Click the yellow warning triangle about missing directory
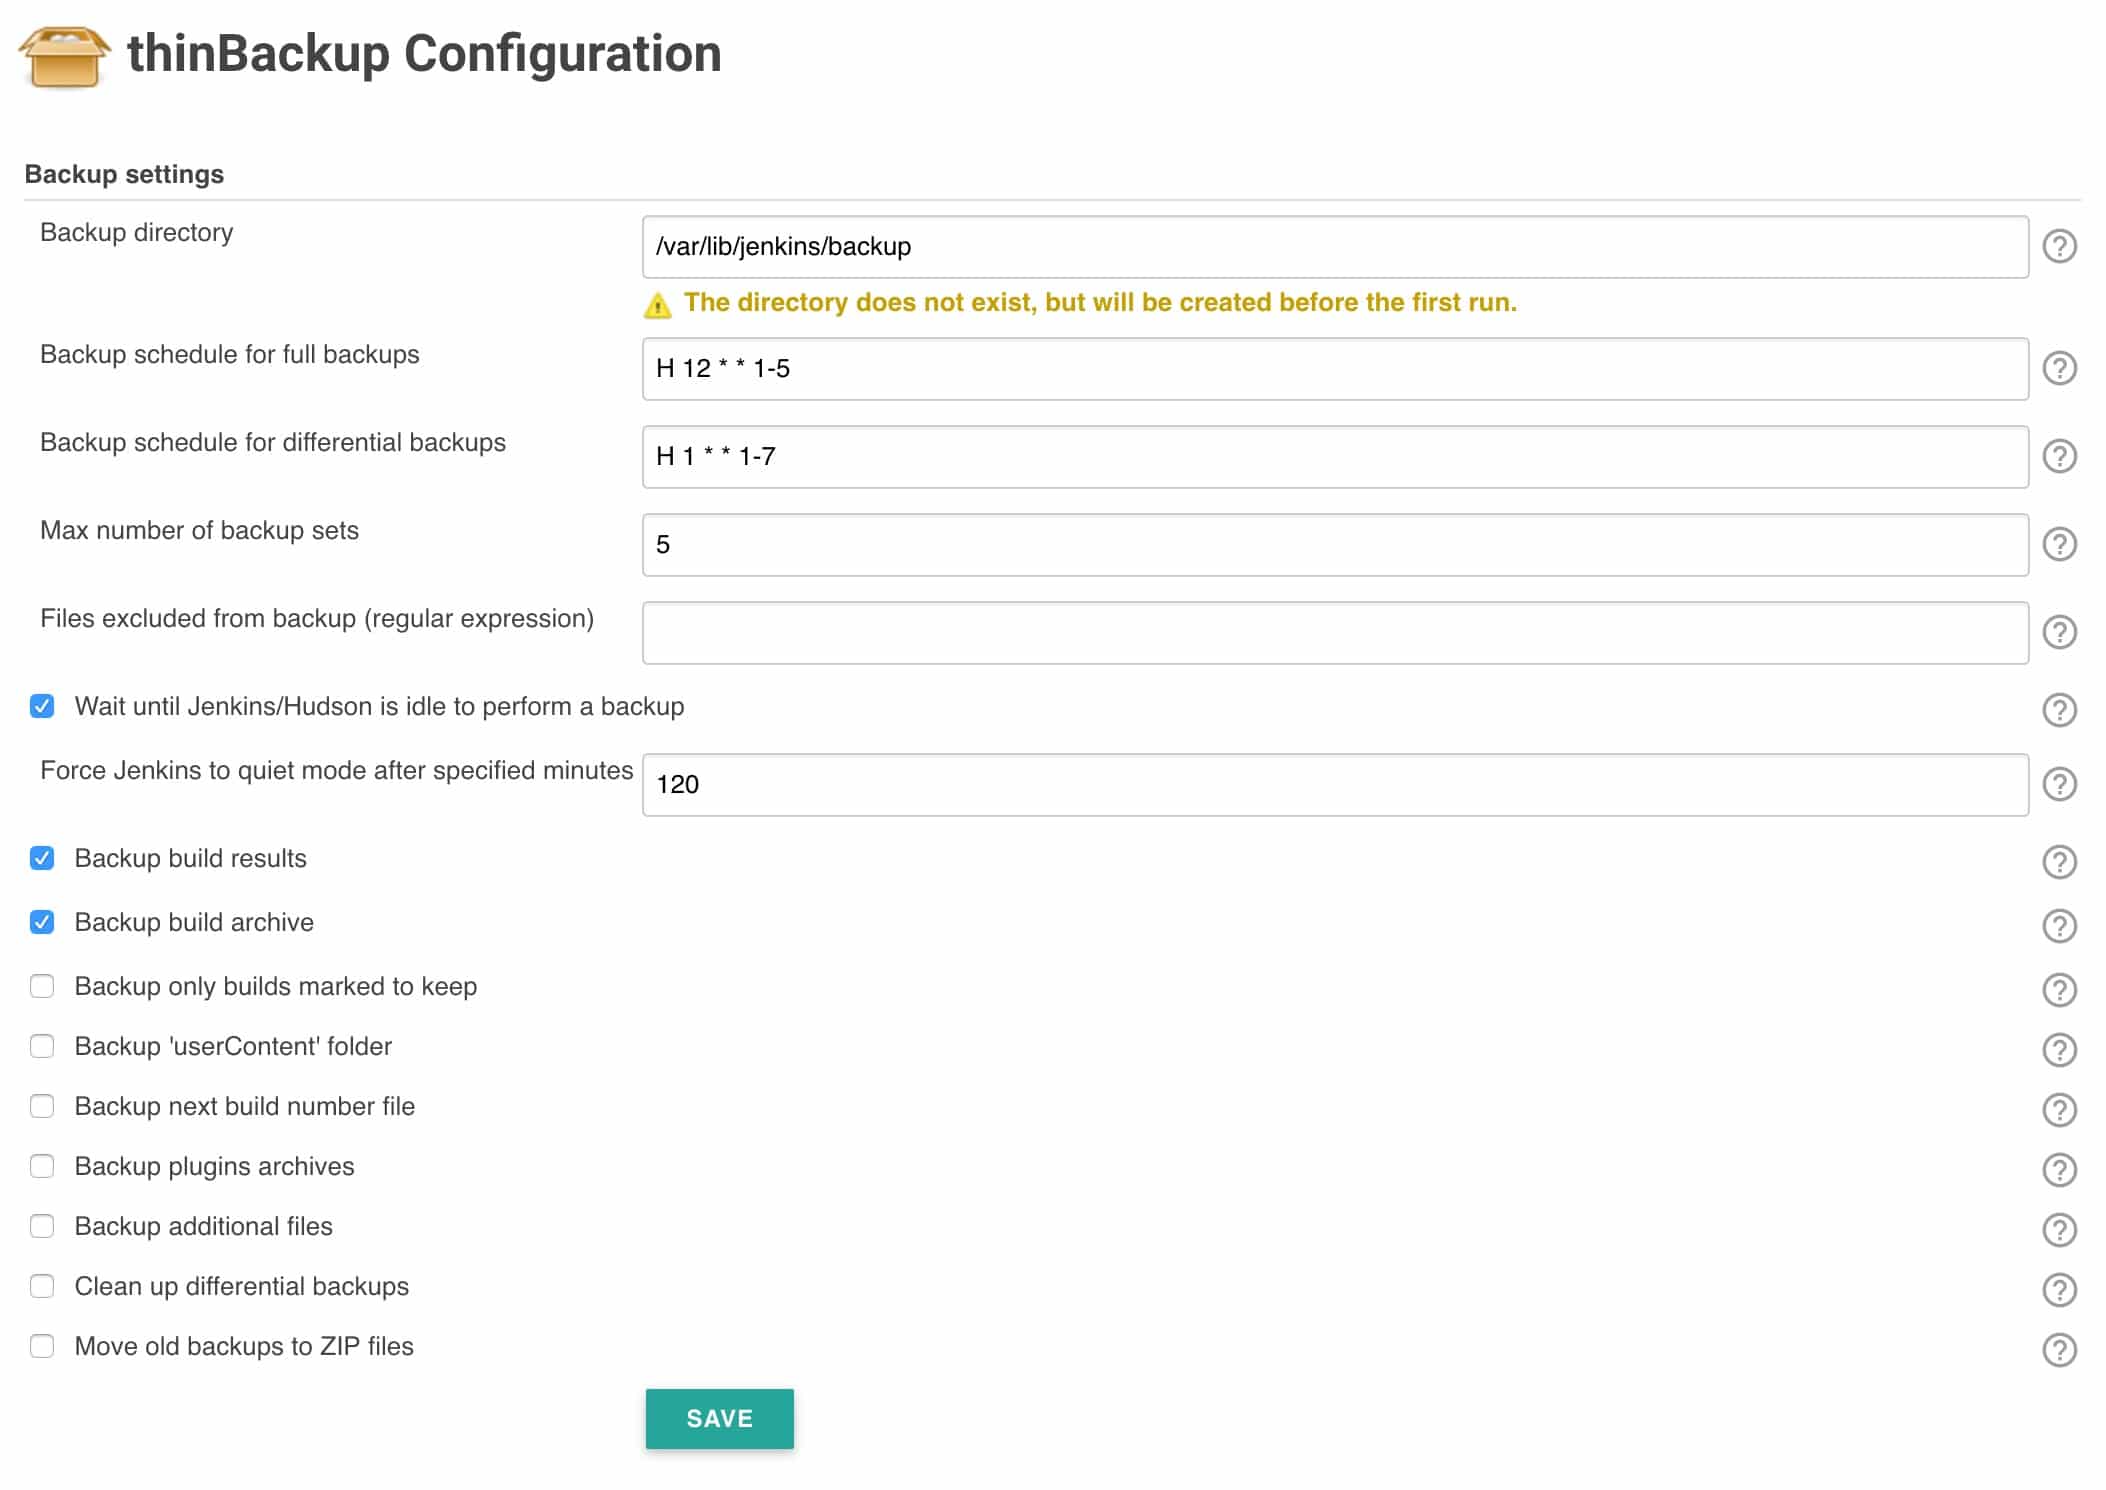 click(657, 303)
